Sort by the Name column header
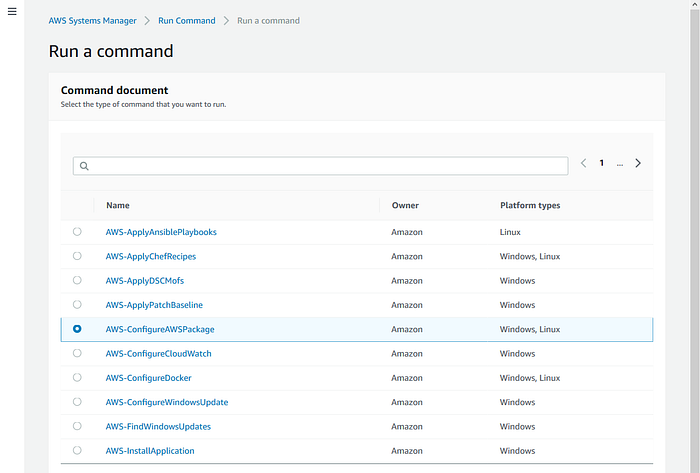700x473 pixels. (x=118, y=205)
